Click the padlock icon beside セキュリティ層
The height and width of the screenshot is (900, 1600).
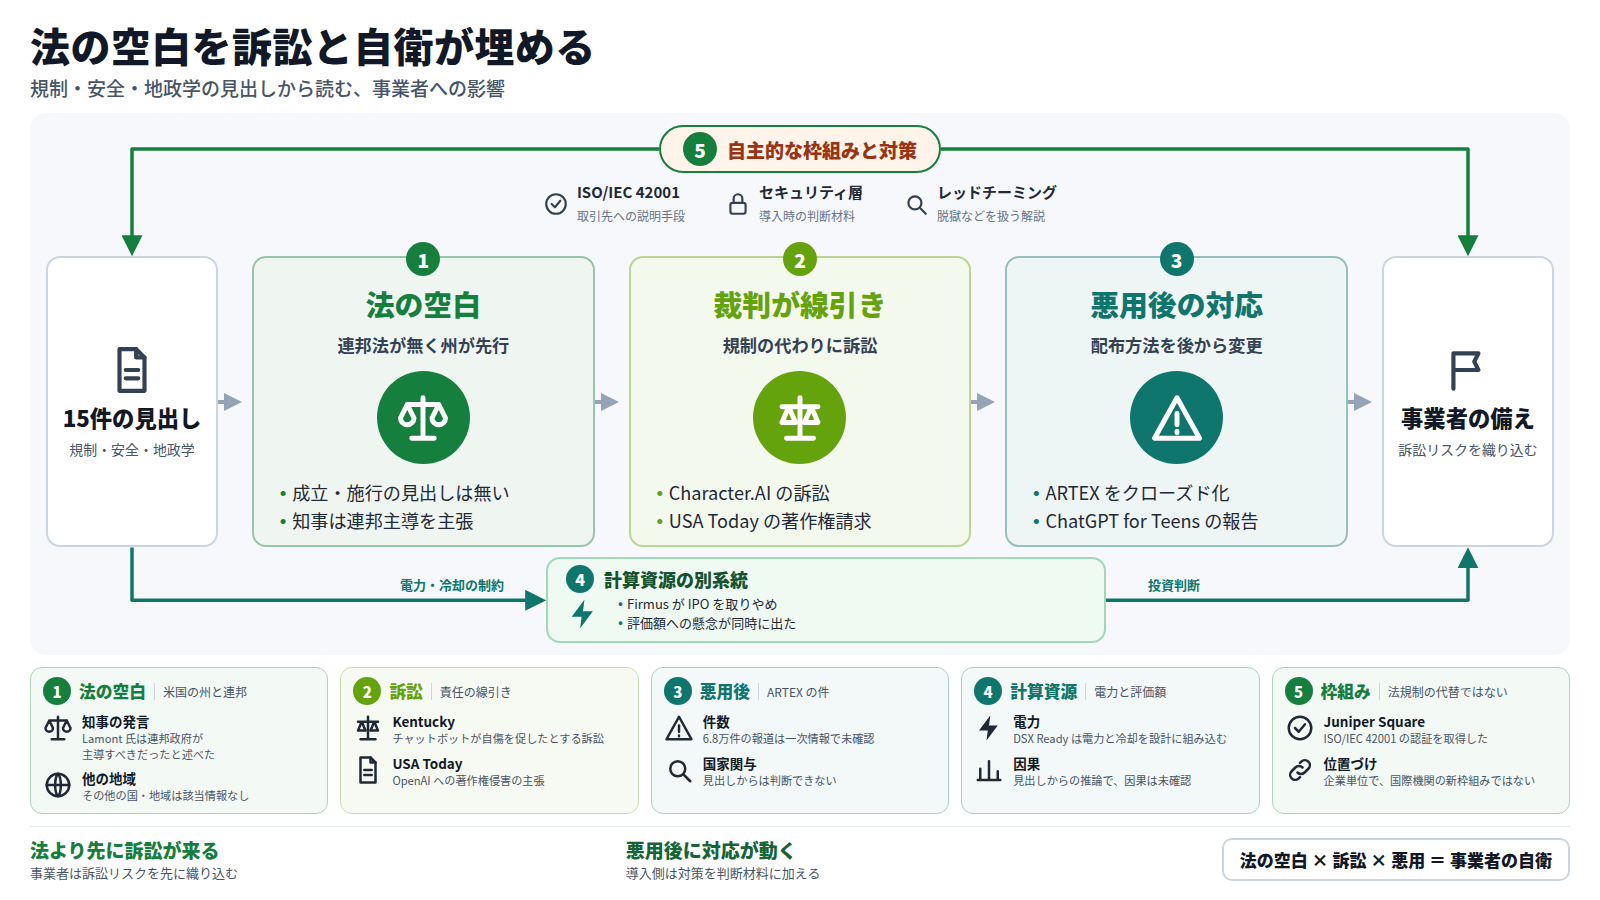(738, 204)
